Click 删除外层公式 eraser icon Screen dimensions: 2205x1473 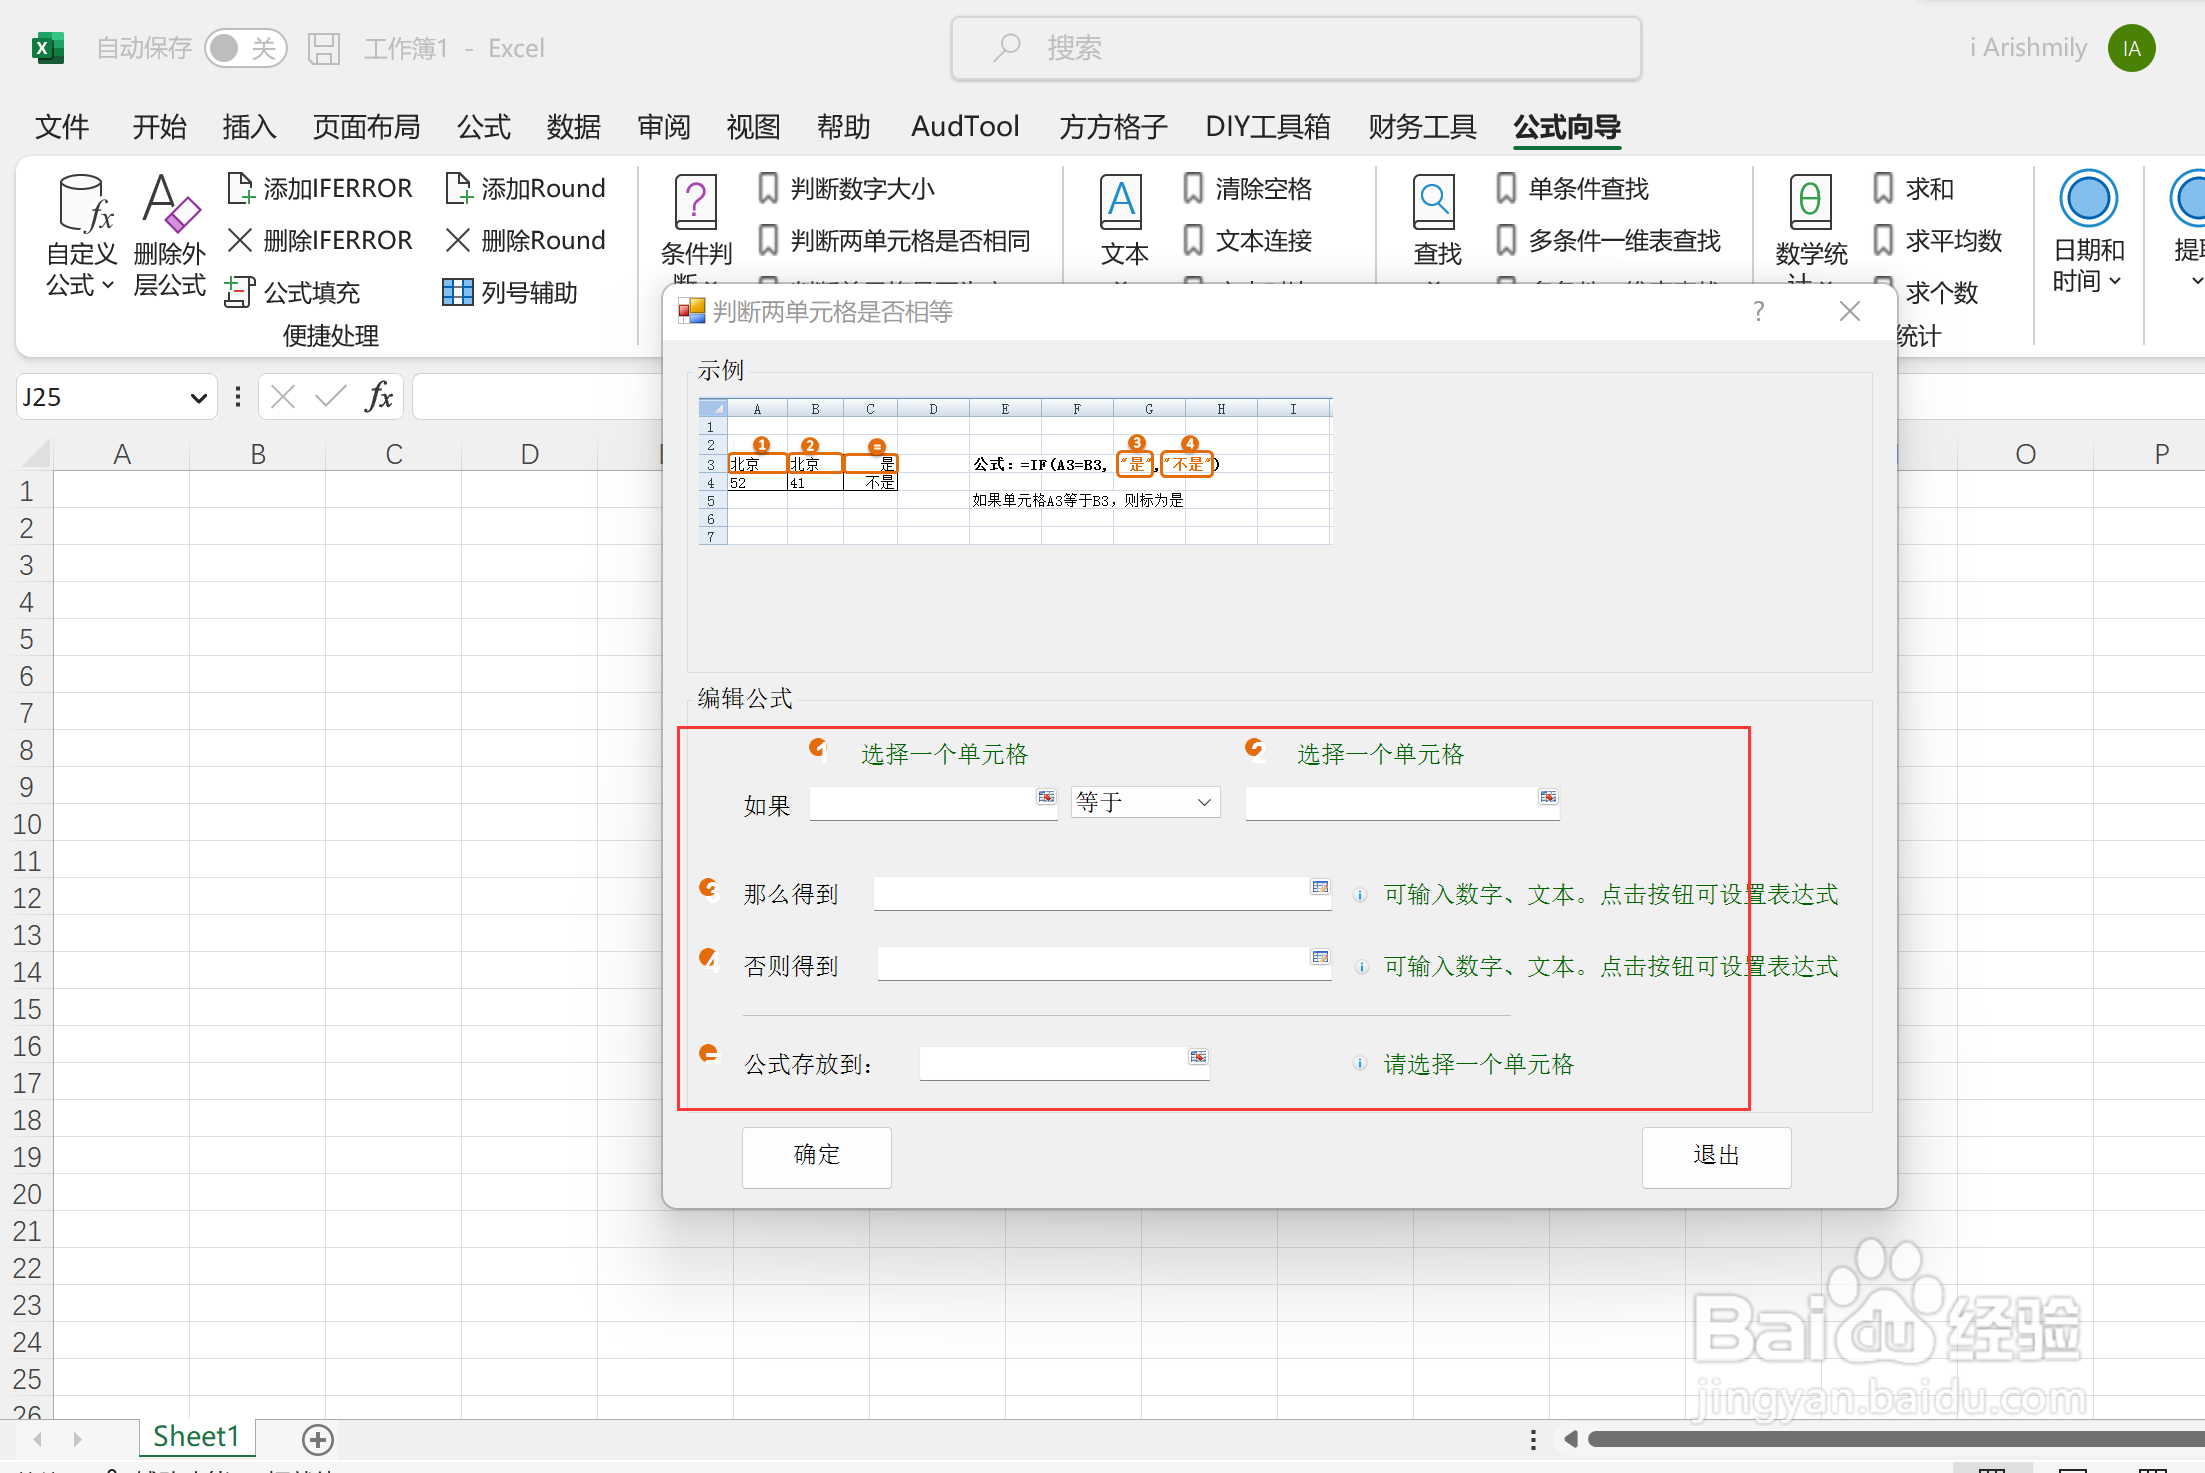pyautogui.click(x=170, y=203)
